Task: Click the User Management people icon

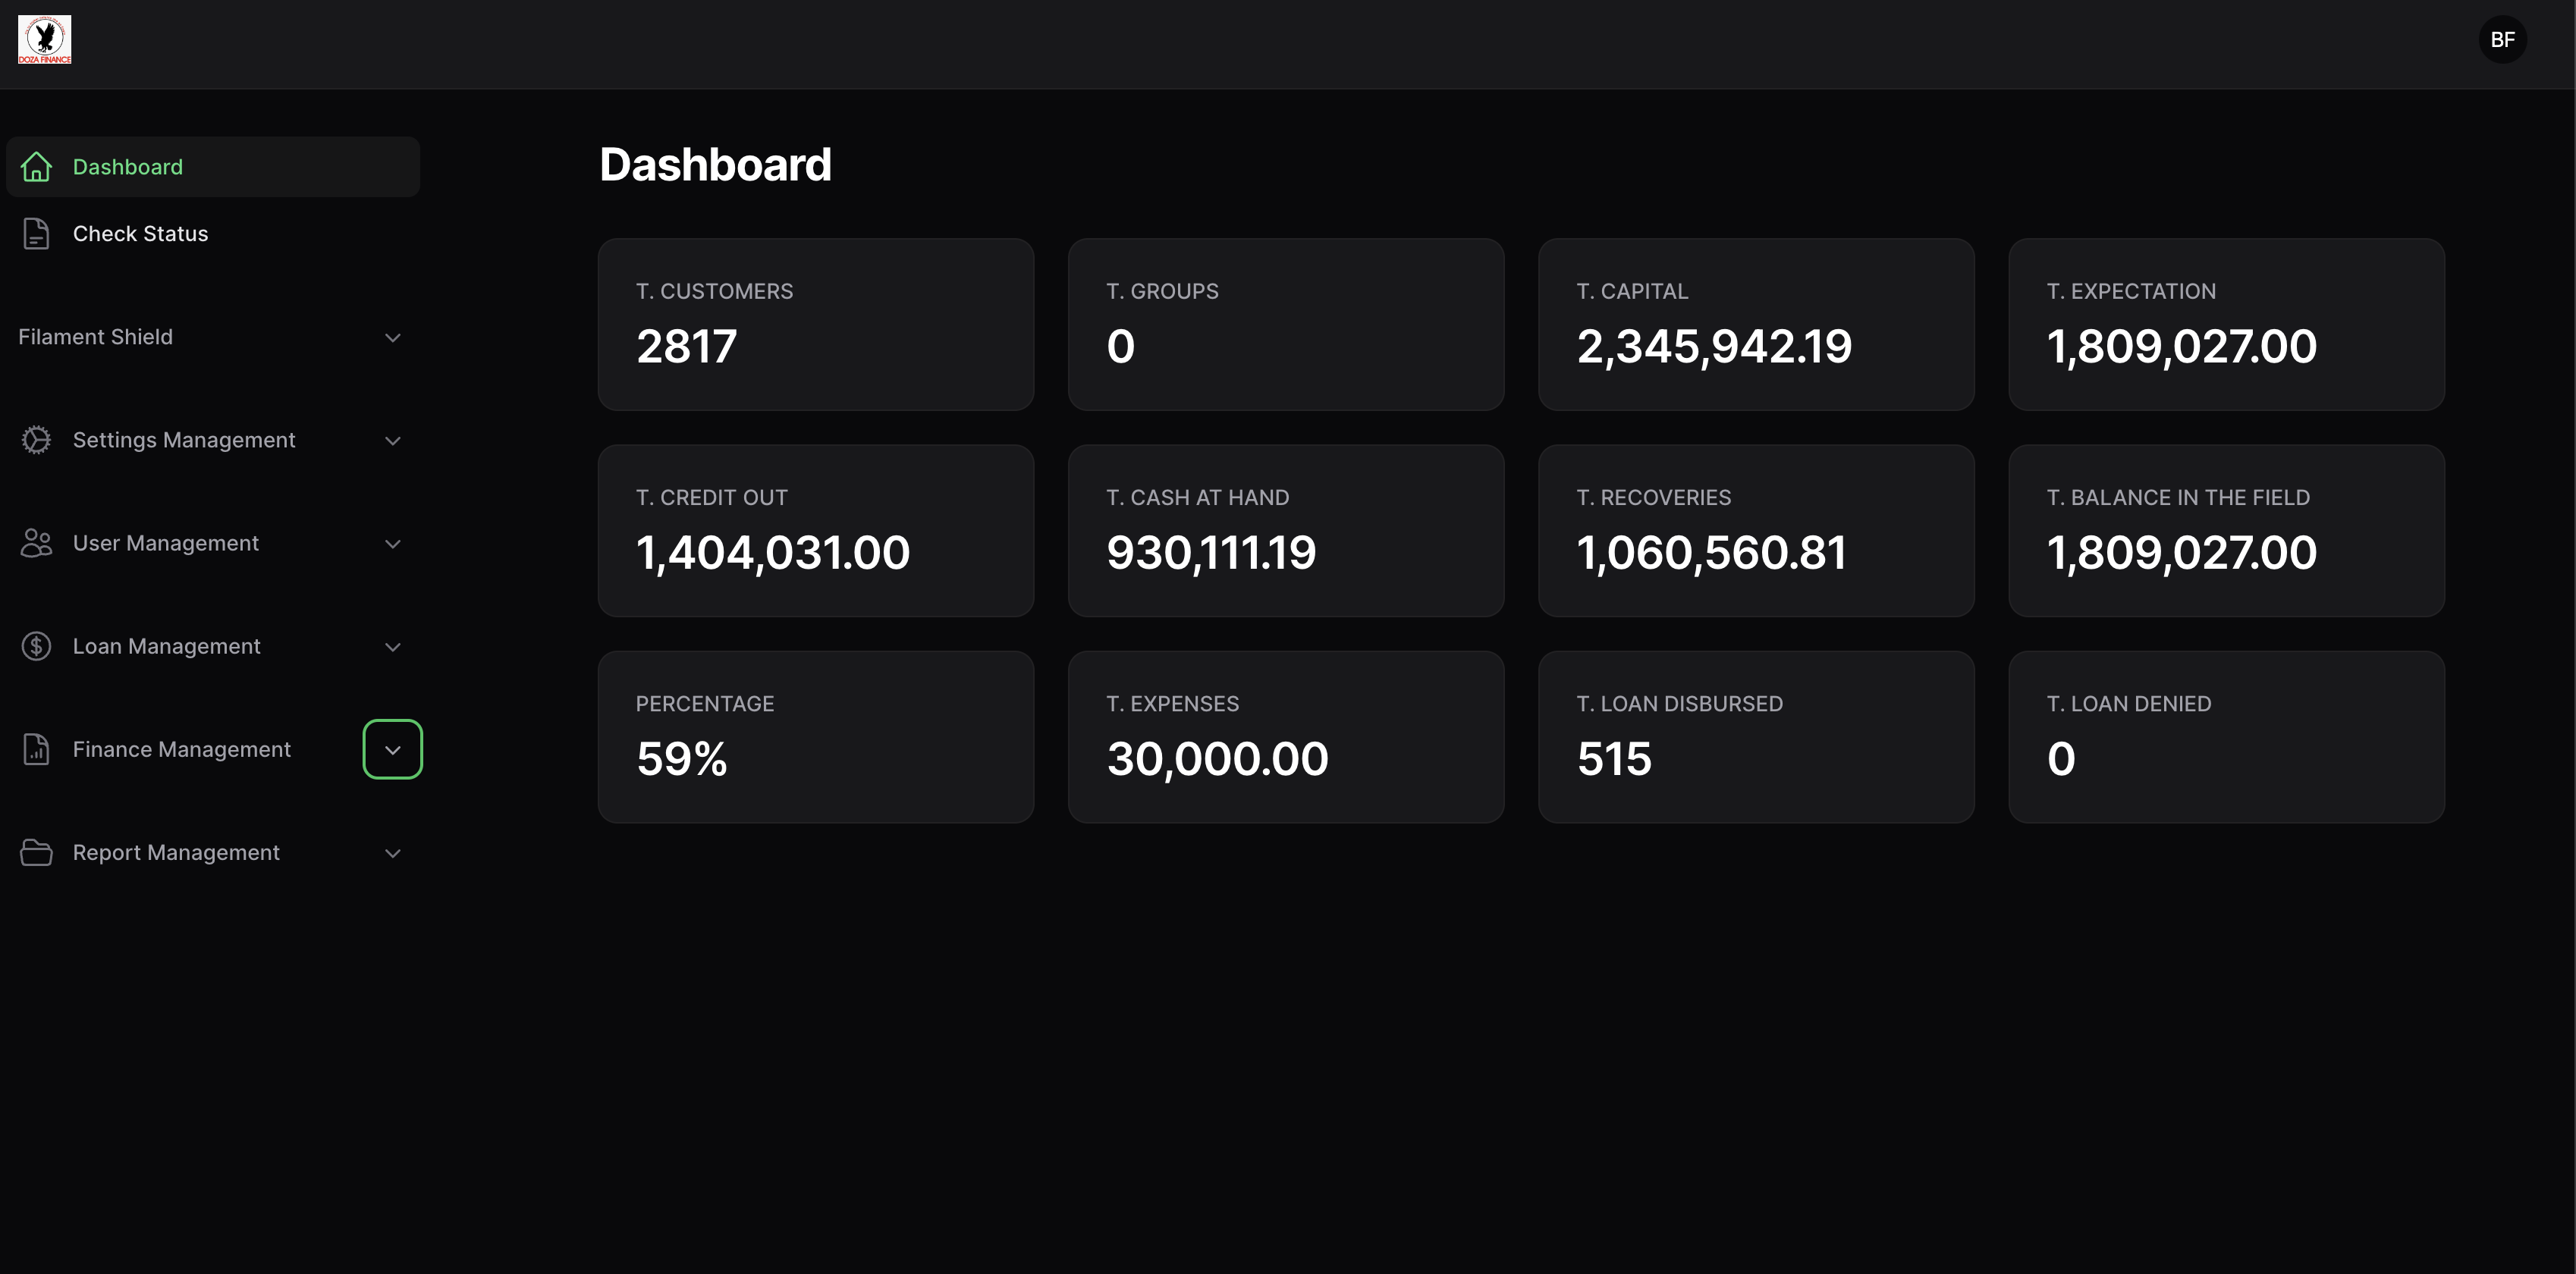Action: tap(36, 543)
